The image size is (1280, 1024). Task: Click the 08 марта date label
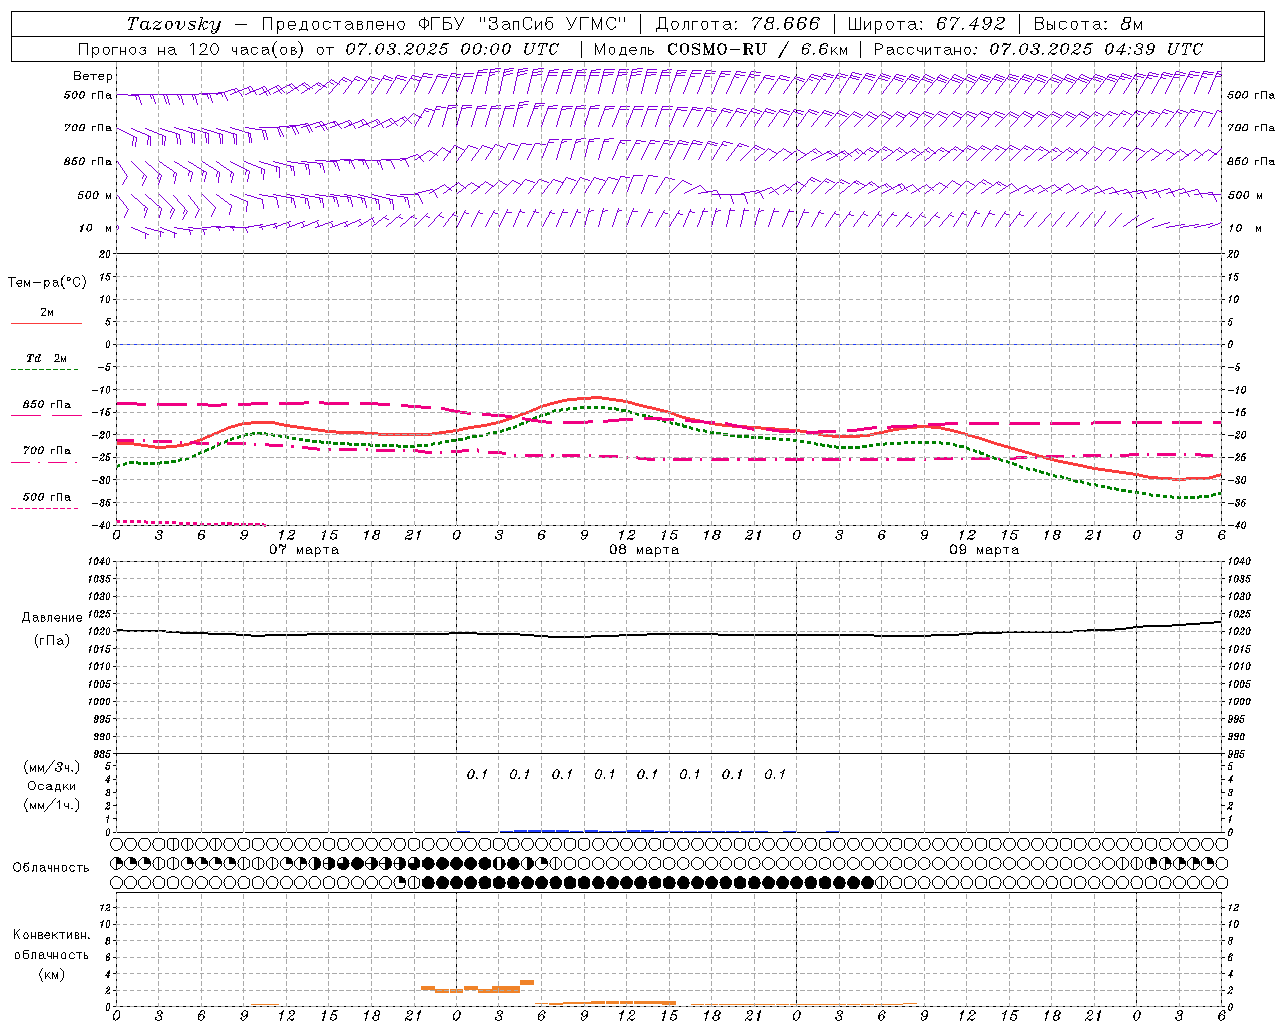(x=644, y=550)
